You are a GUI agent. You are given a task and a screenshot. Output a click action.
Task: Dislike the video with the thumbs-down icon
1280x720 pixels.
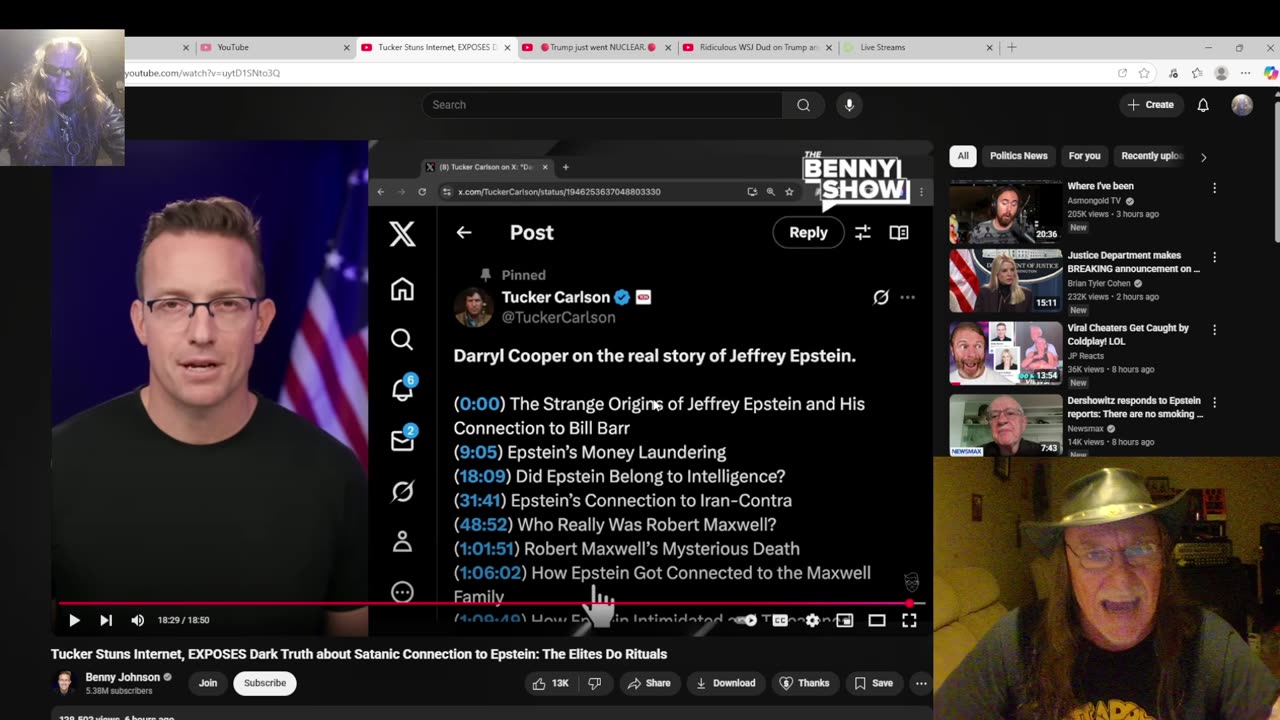point(594,683)
